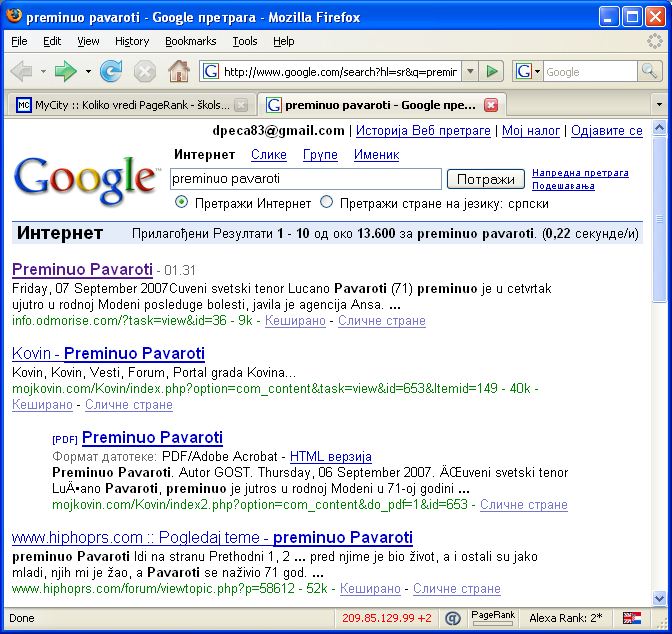Viewport: 672px width, 634px height.
Task: Click the MyCity tab favicon
Action: coord(24,105)
